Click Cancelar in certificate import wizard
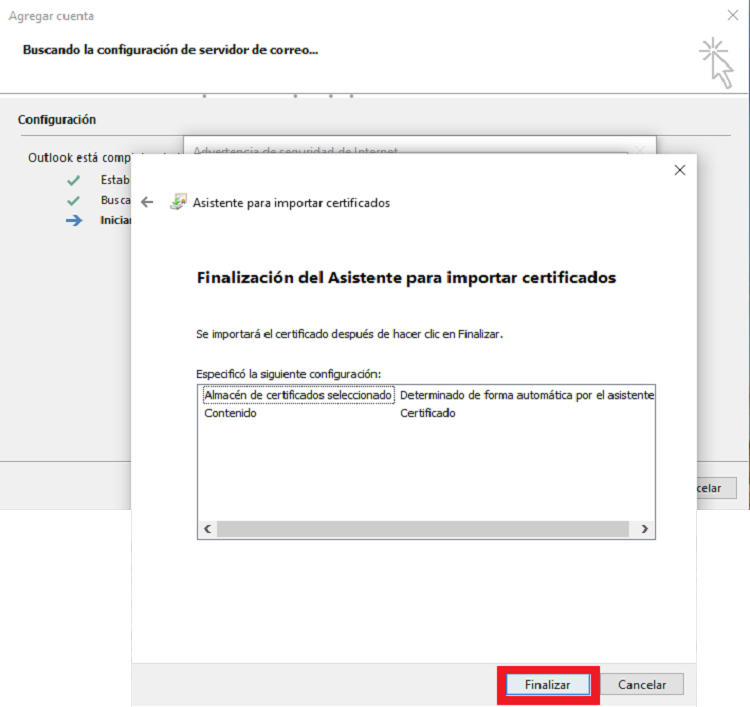 coord(642,685)
